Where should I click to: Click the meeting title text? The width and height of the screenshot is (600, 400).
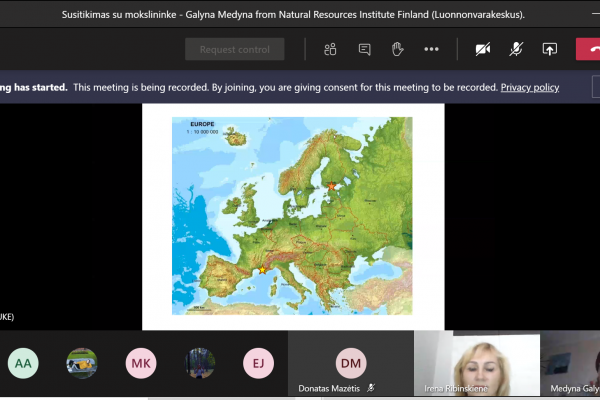(293, 15)
